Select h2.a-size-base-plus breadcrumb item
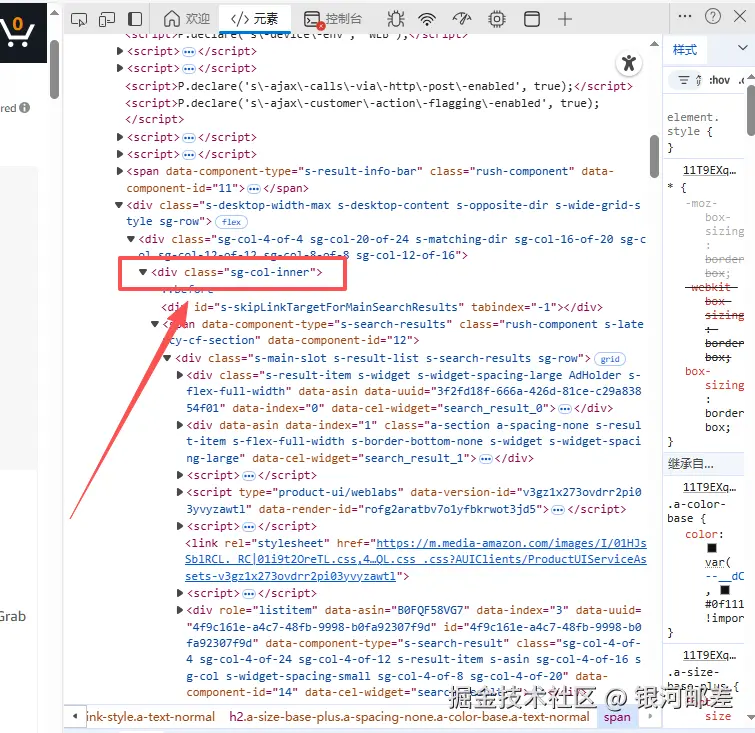The width and height of the screenshot is (755, 733). 409,717
